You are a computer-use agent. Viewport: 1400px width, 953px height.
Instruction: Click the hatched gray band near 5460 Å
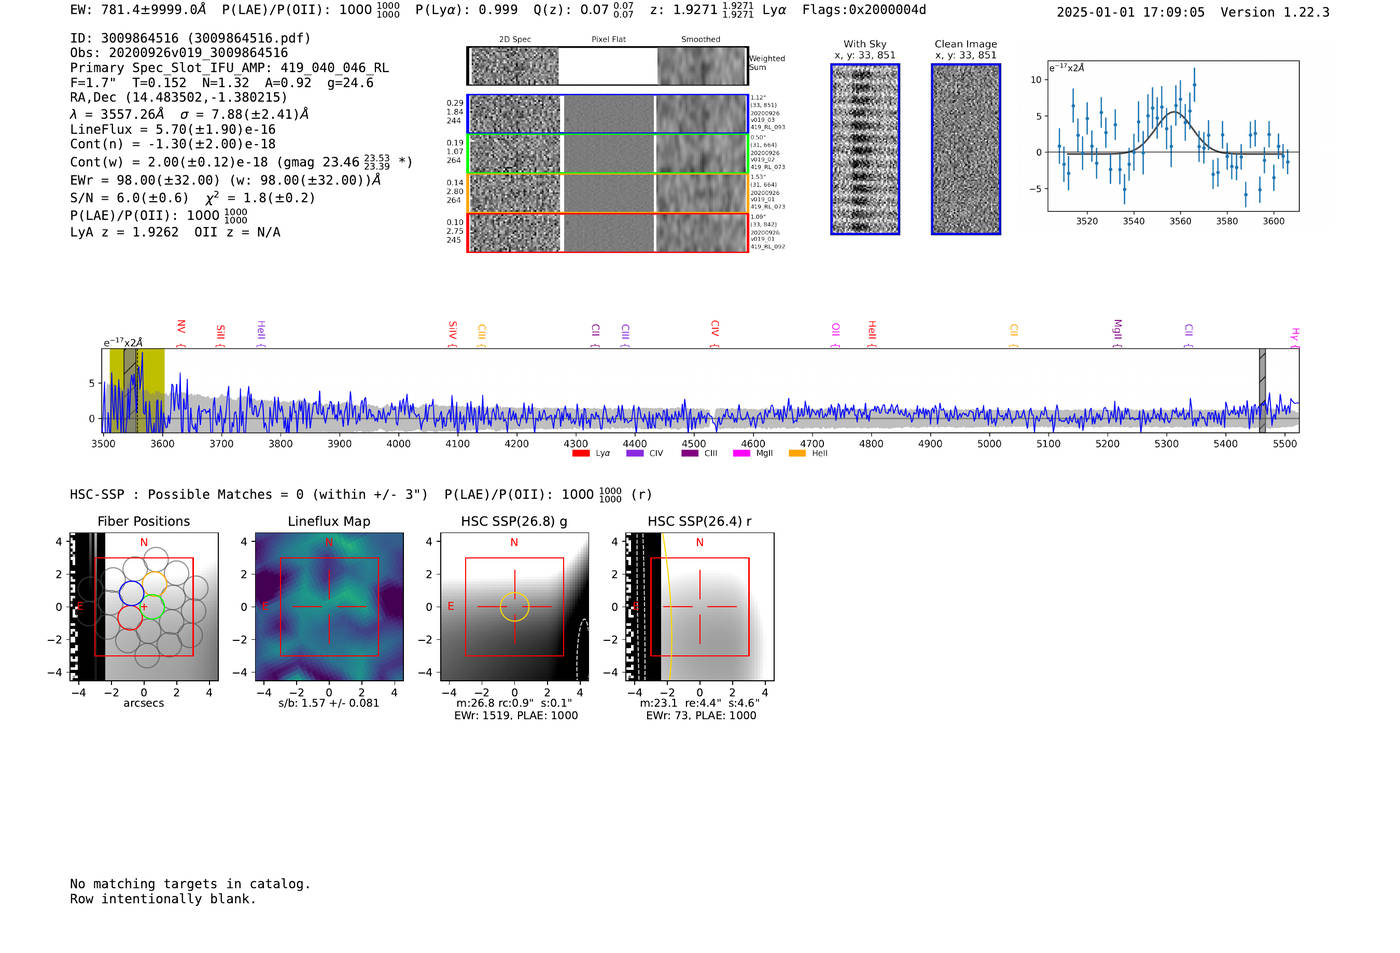(x=1262, y=390)
